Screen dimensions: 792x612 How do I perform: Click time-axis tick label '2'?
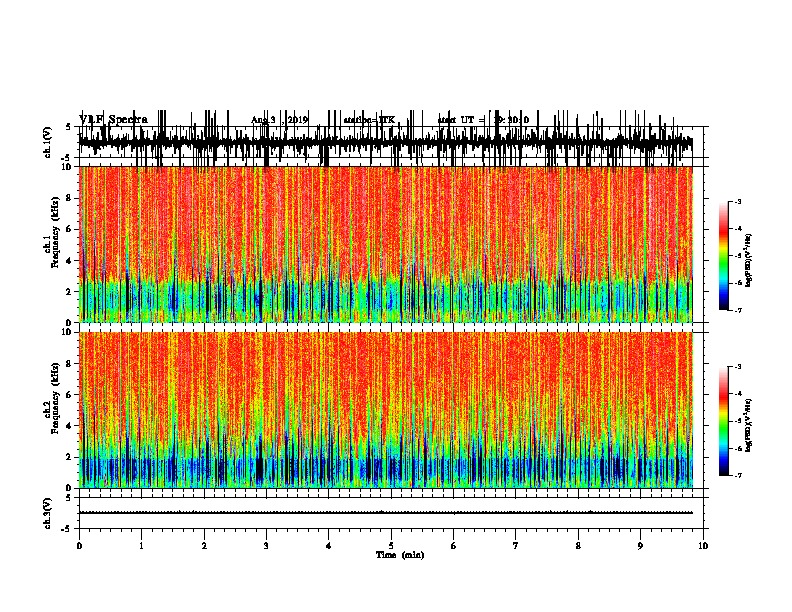click(204, 546)
